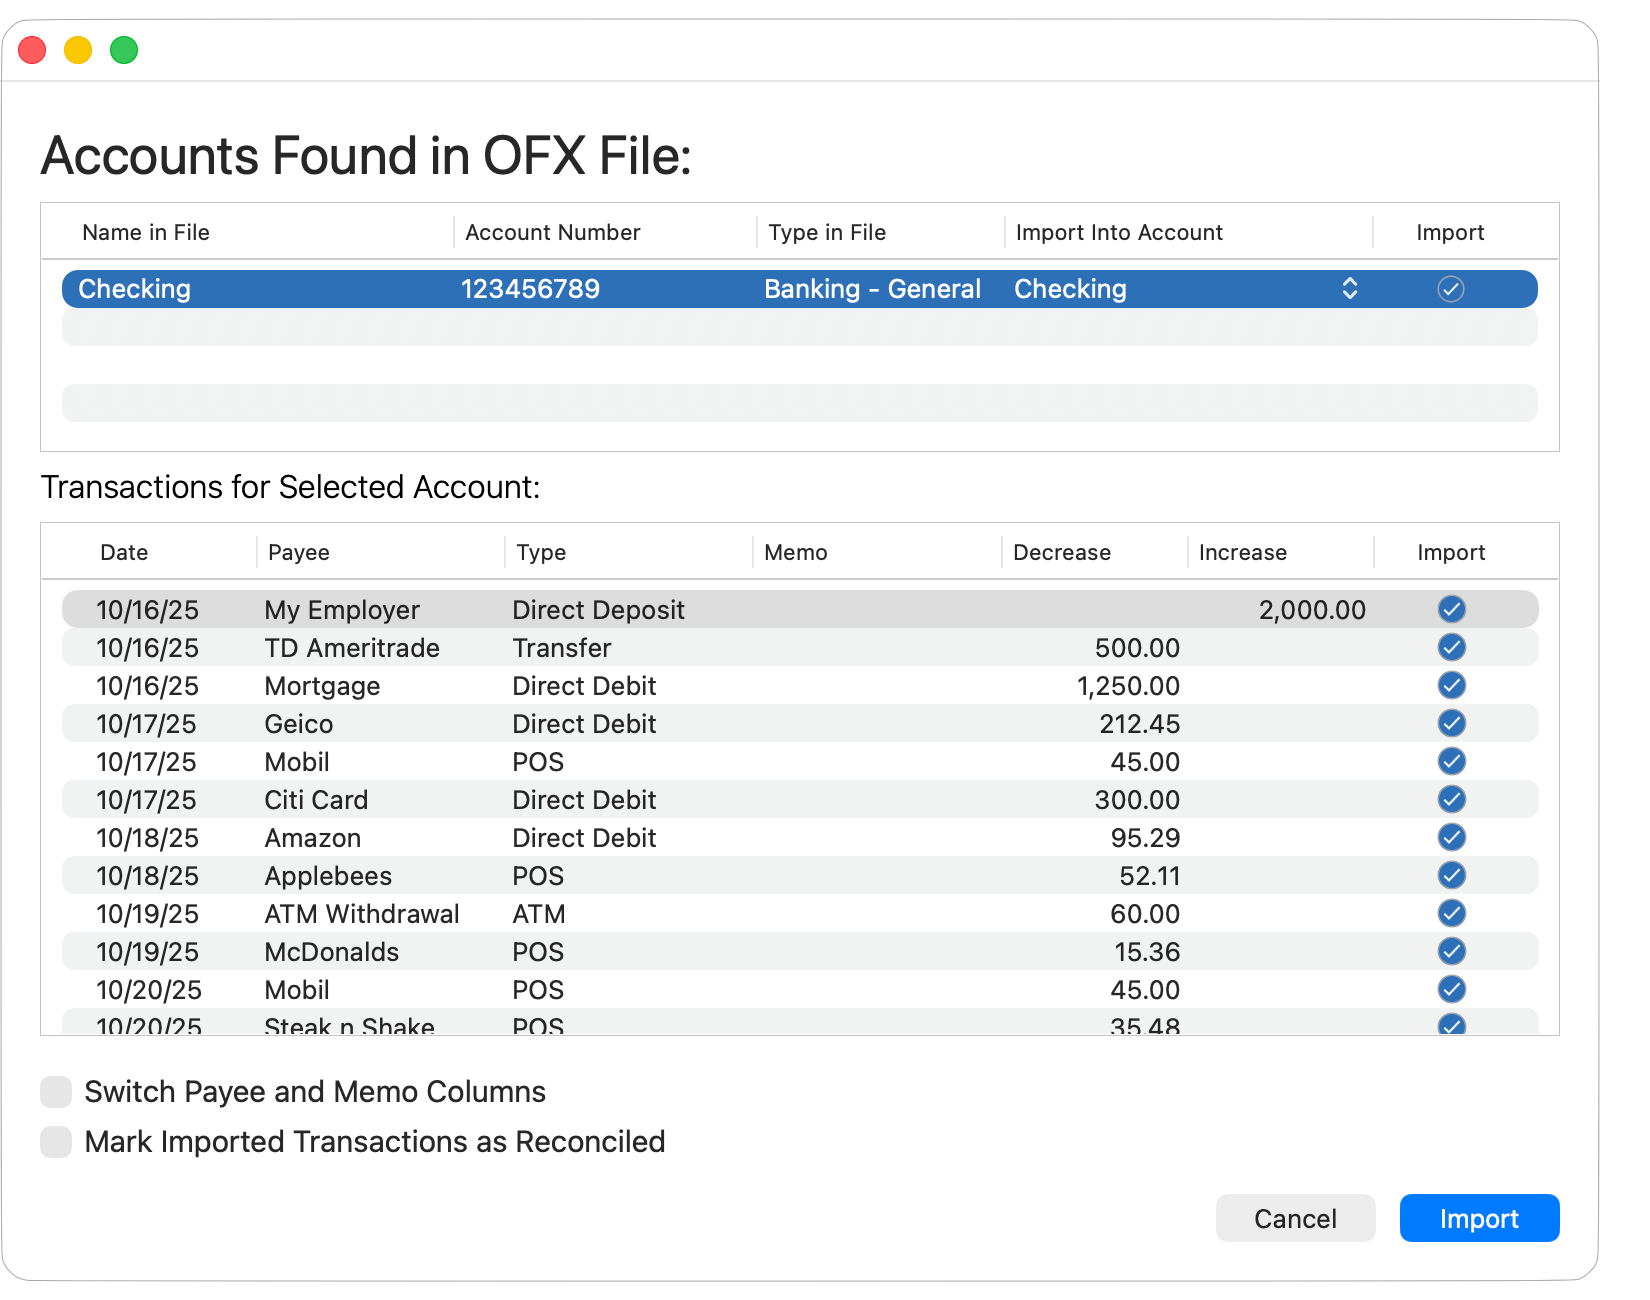Enable Switch Payee and Memo Columns
This screenshot has width=1650, height=1300.
pos(55,1091)
